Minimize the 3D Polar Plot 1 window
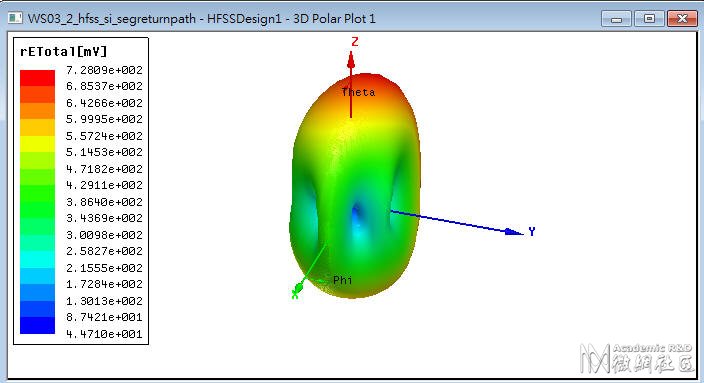 click(616, 19)
